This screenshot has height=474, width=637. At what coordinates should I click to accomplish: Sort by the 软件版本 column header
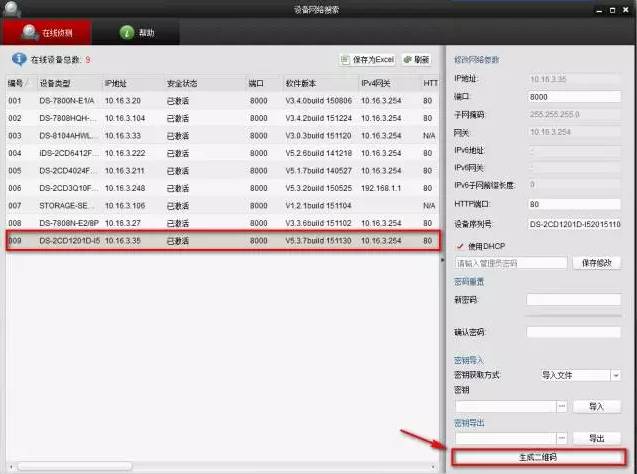[302, 83]
